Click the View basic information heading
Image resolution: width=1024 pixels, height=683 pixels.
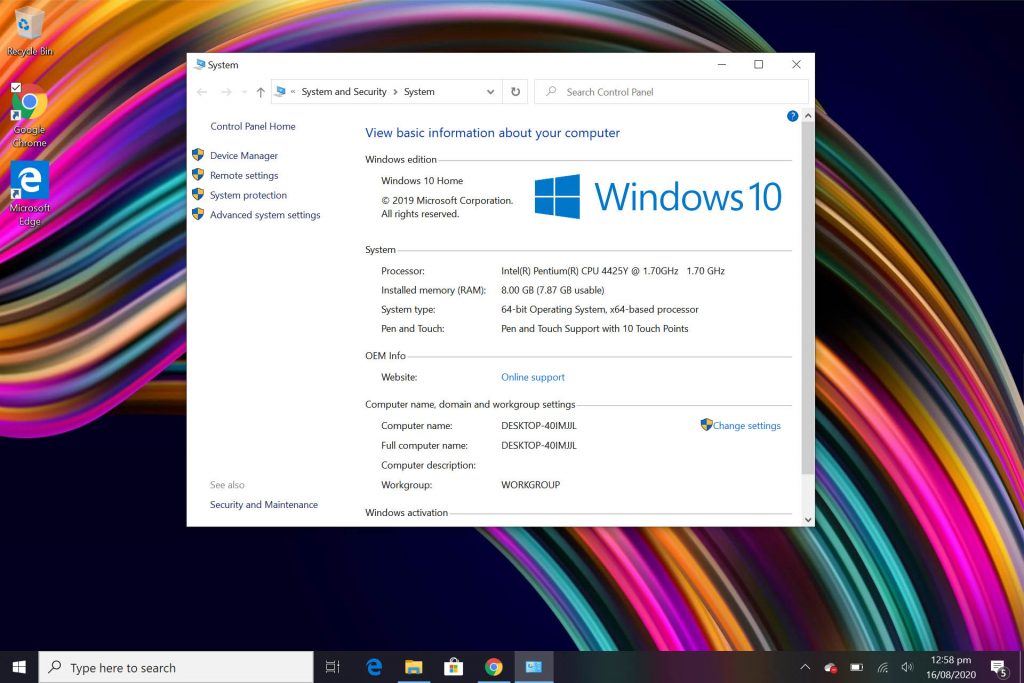click(x=492, y=133)
